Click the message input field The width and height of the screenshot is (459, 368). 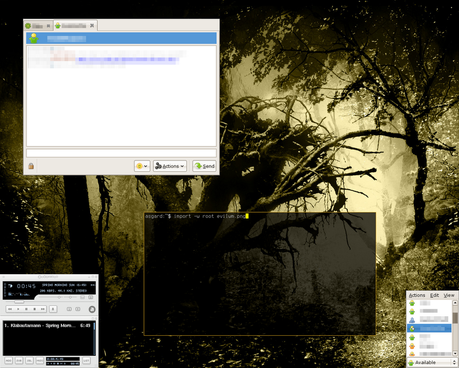121,153
